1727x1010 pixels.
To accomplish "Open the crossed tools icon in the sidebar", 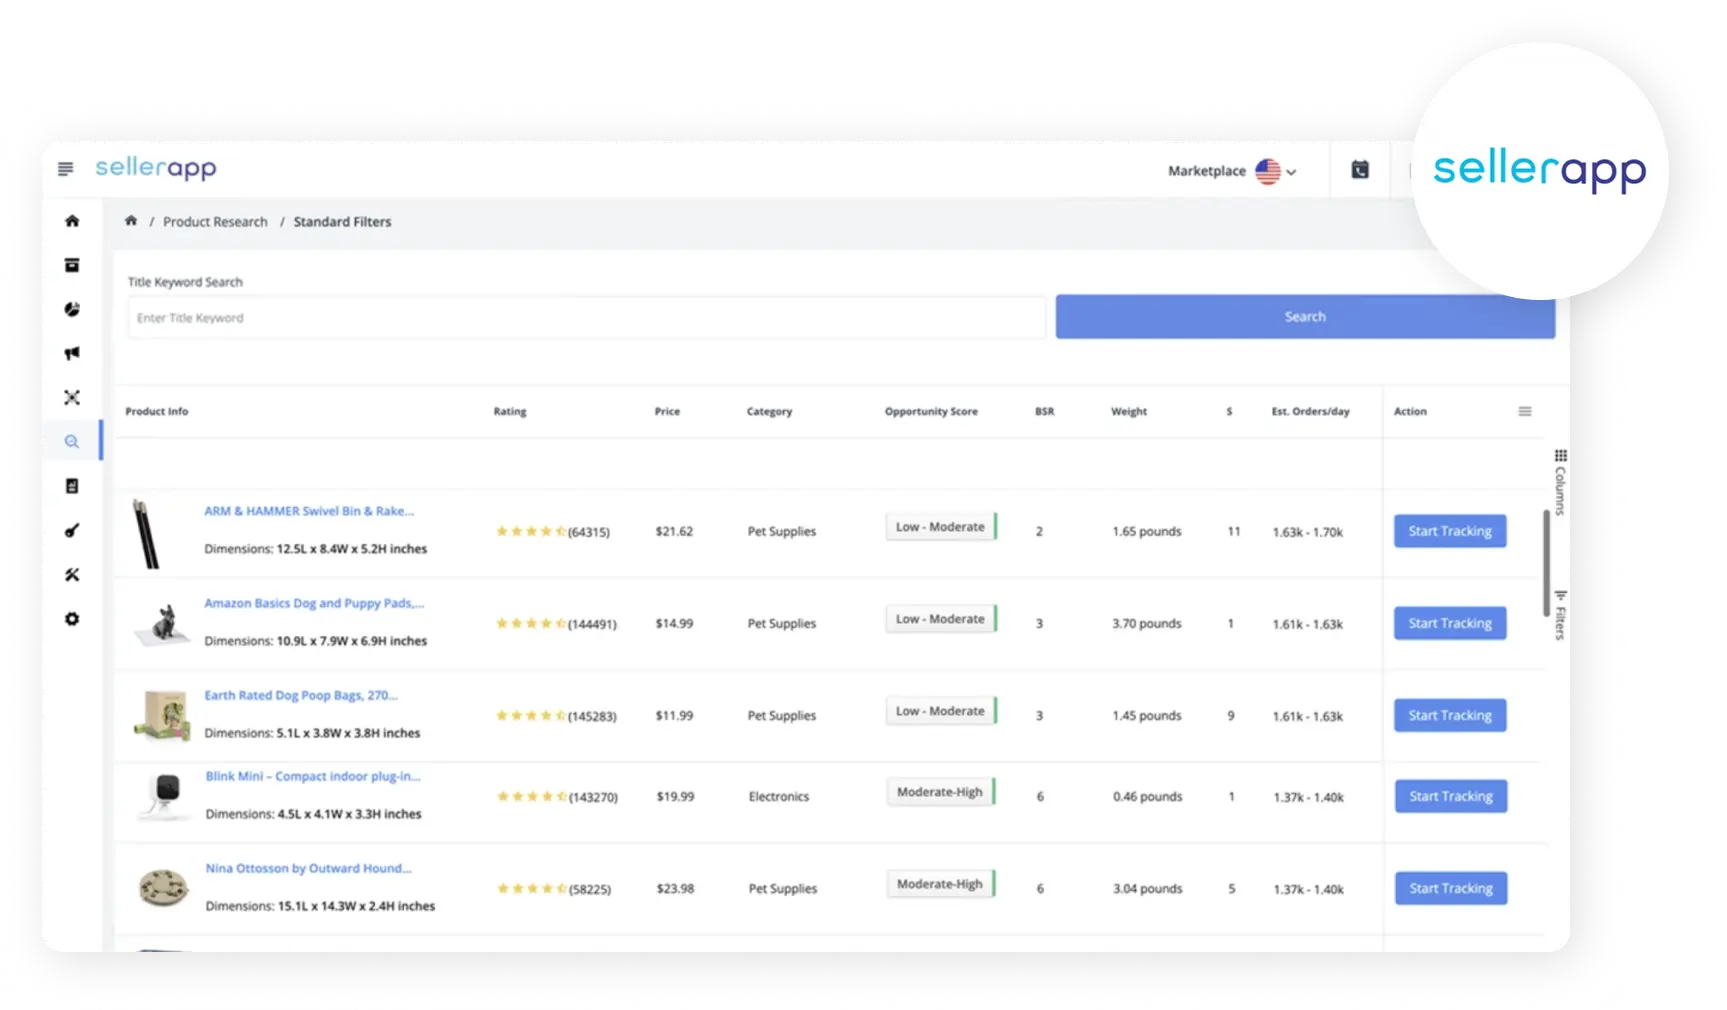I will click(72, 575).
